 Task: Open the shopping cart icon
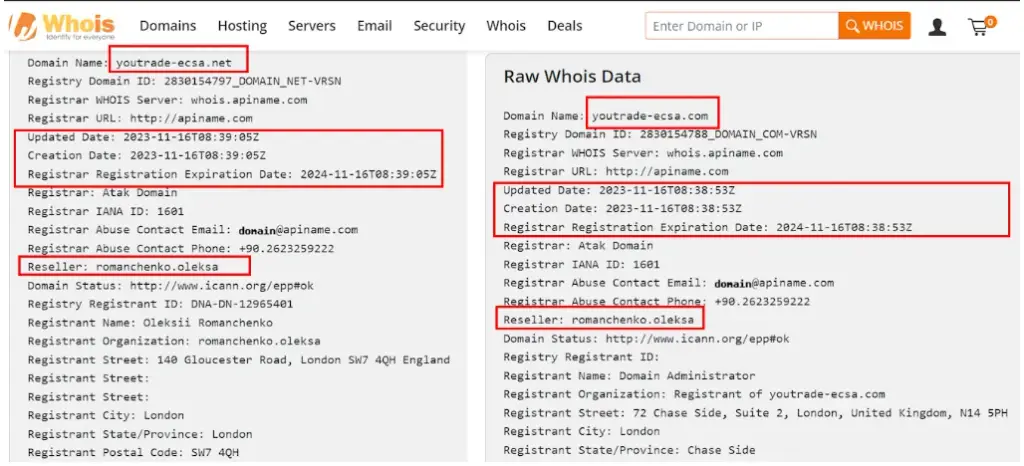(982, 26)
